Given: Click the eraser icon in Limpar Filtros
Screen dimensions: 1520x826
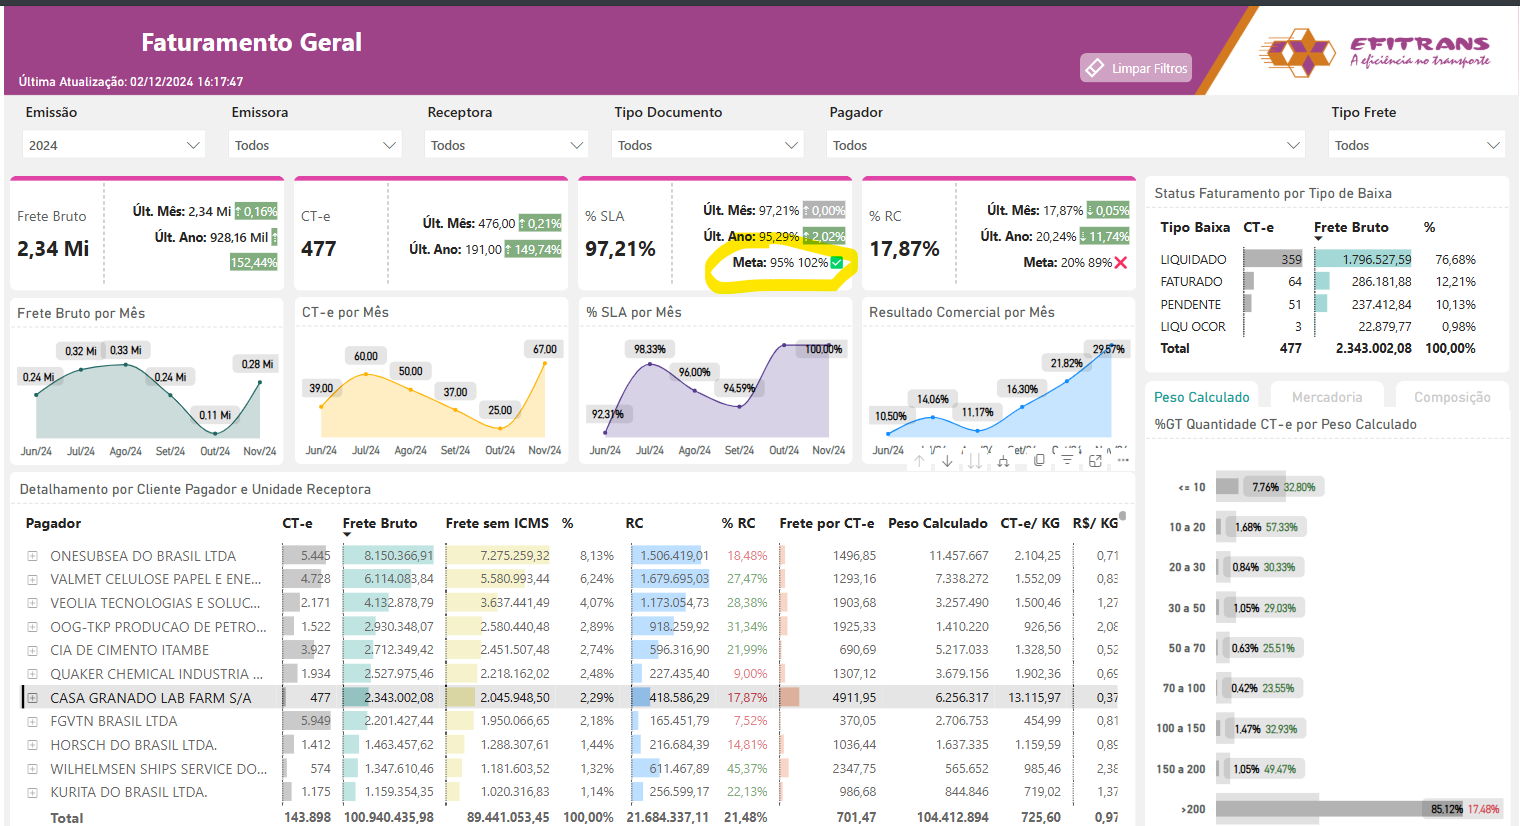Looking at the screenshot, I should coord(1095,68).
